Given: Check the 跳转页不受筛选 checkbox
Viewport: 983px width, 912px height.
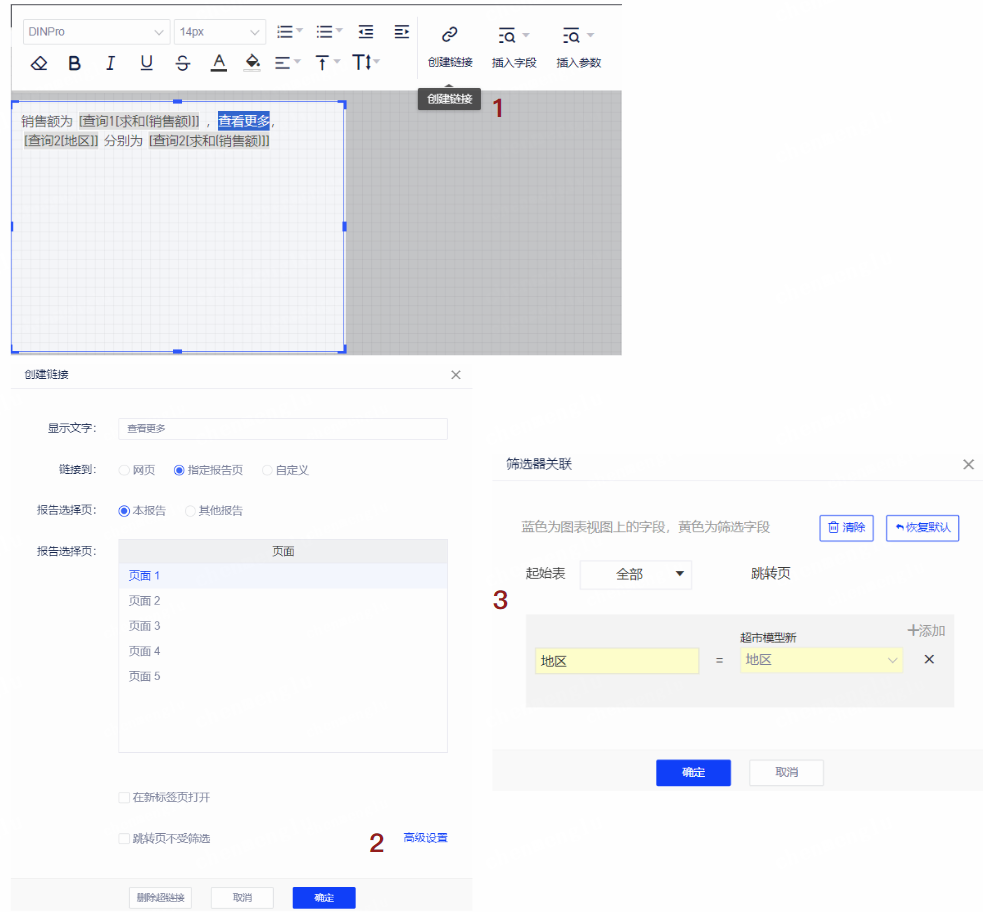Looking at the screenshot, I should click(124, 839).
